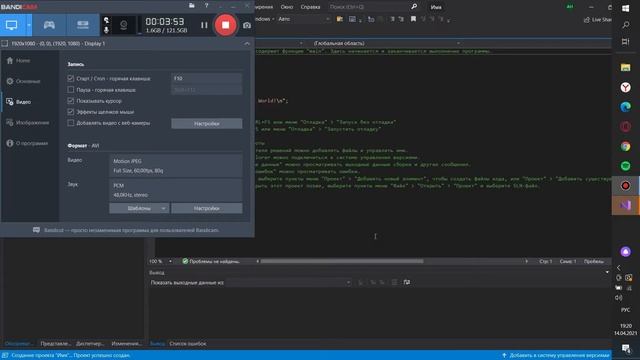Switch to Bandicam game recording mode
Screen dimensions: 640x360
[x=49, y=25]
